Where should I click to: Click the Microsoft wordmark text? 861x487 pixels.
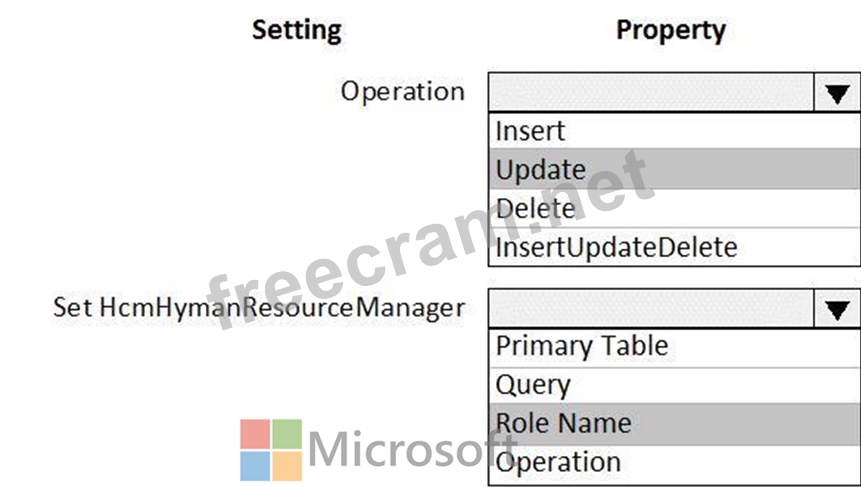click(x=400, y=450)
